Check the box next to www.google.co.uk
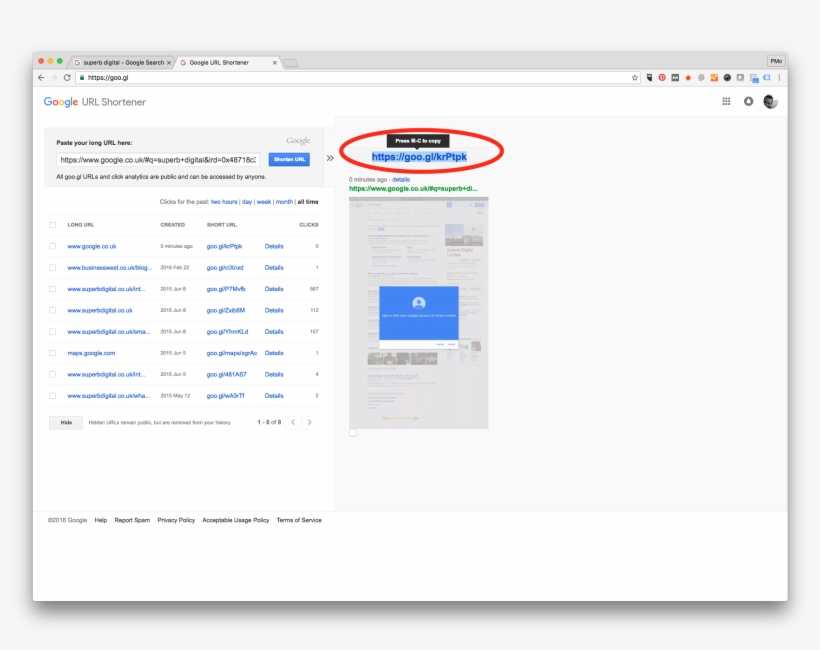This screenshot has height=650, width=820. click(x=52, y=246)
